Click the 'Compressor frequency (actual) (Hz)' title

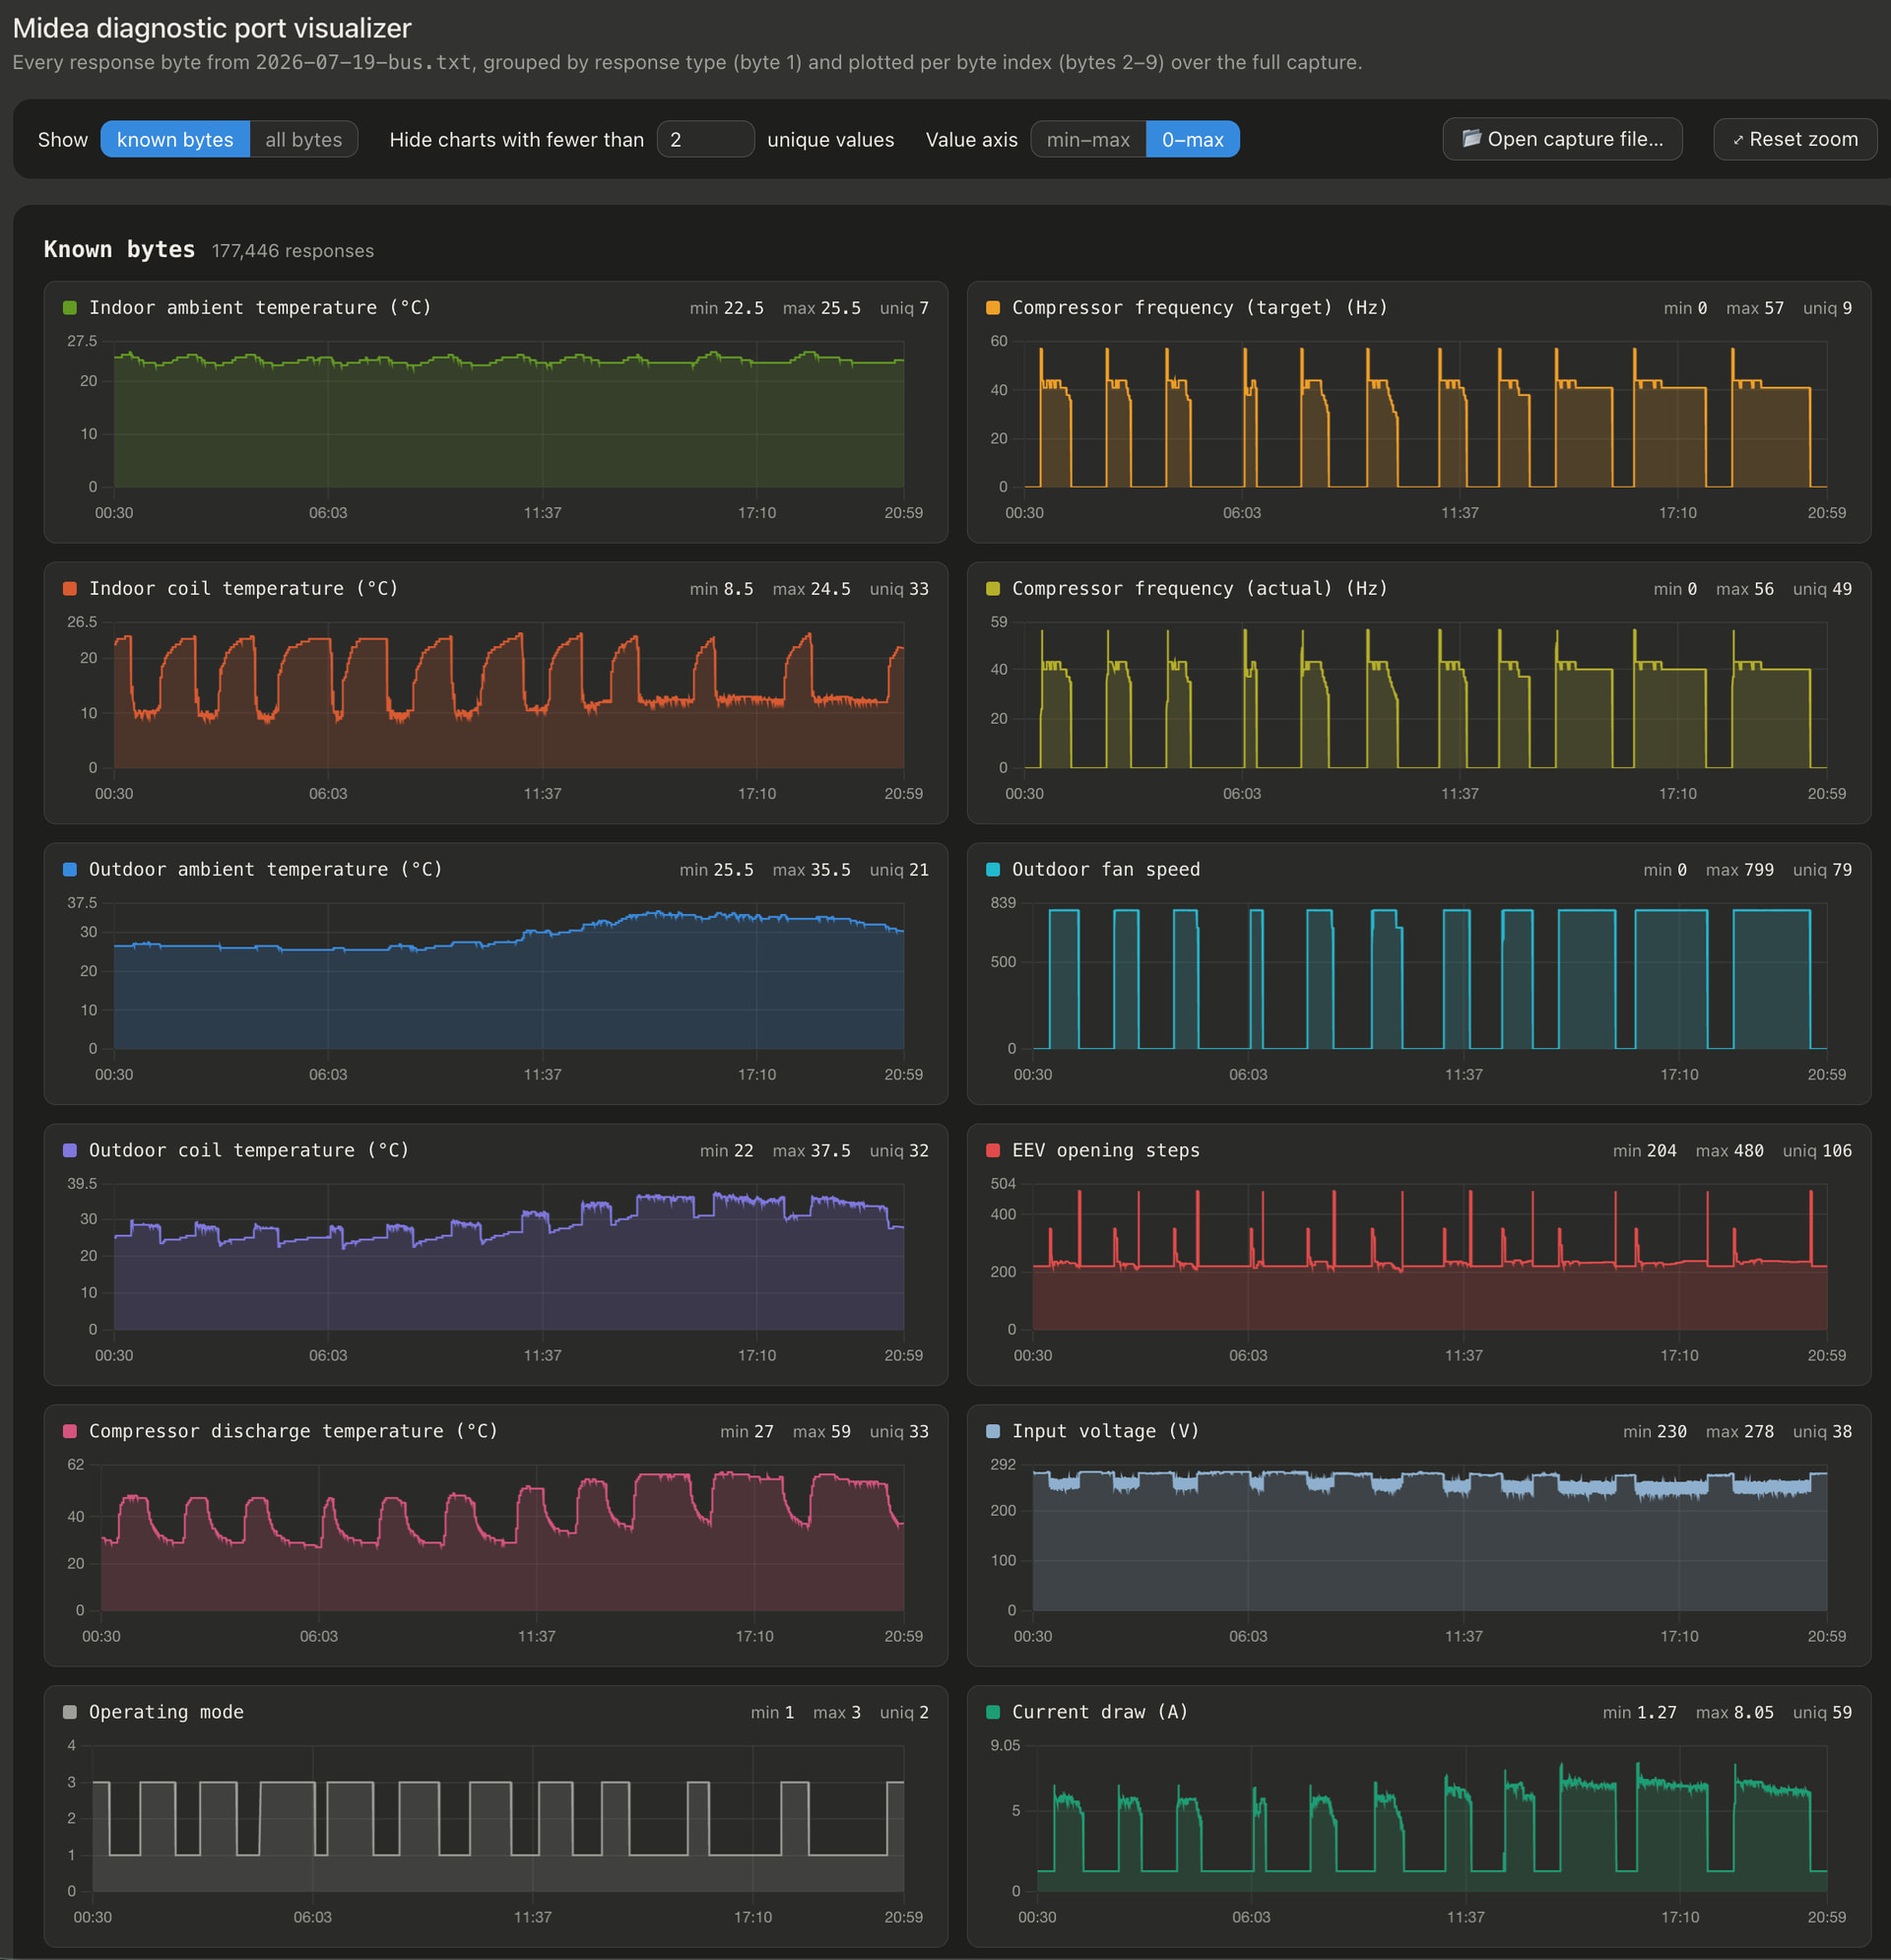1200,589
